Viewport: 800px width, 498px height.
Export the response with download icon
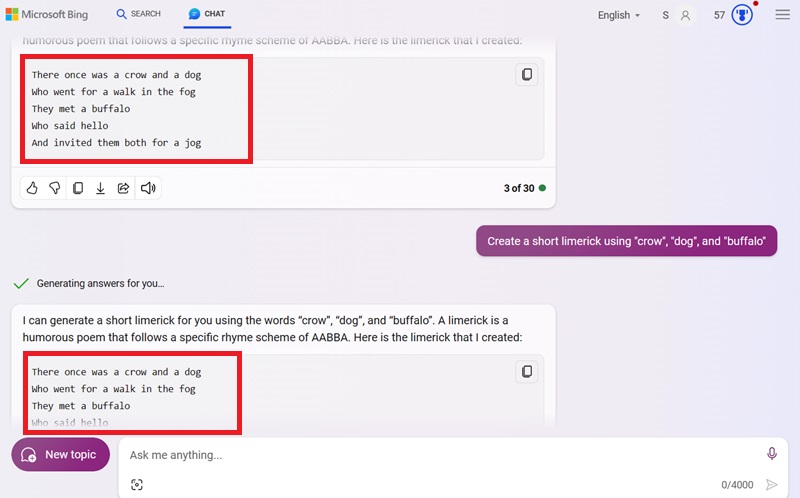pyautogui.click(x=101, y=188)
